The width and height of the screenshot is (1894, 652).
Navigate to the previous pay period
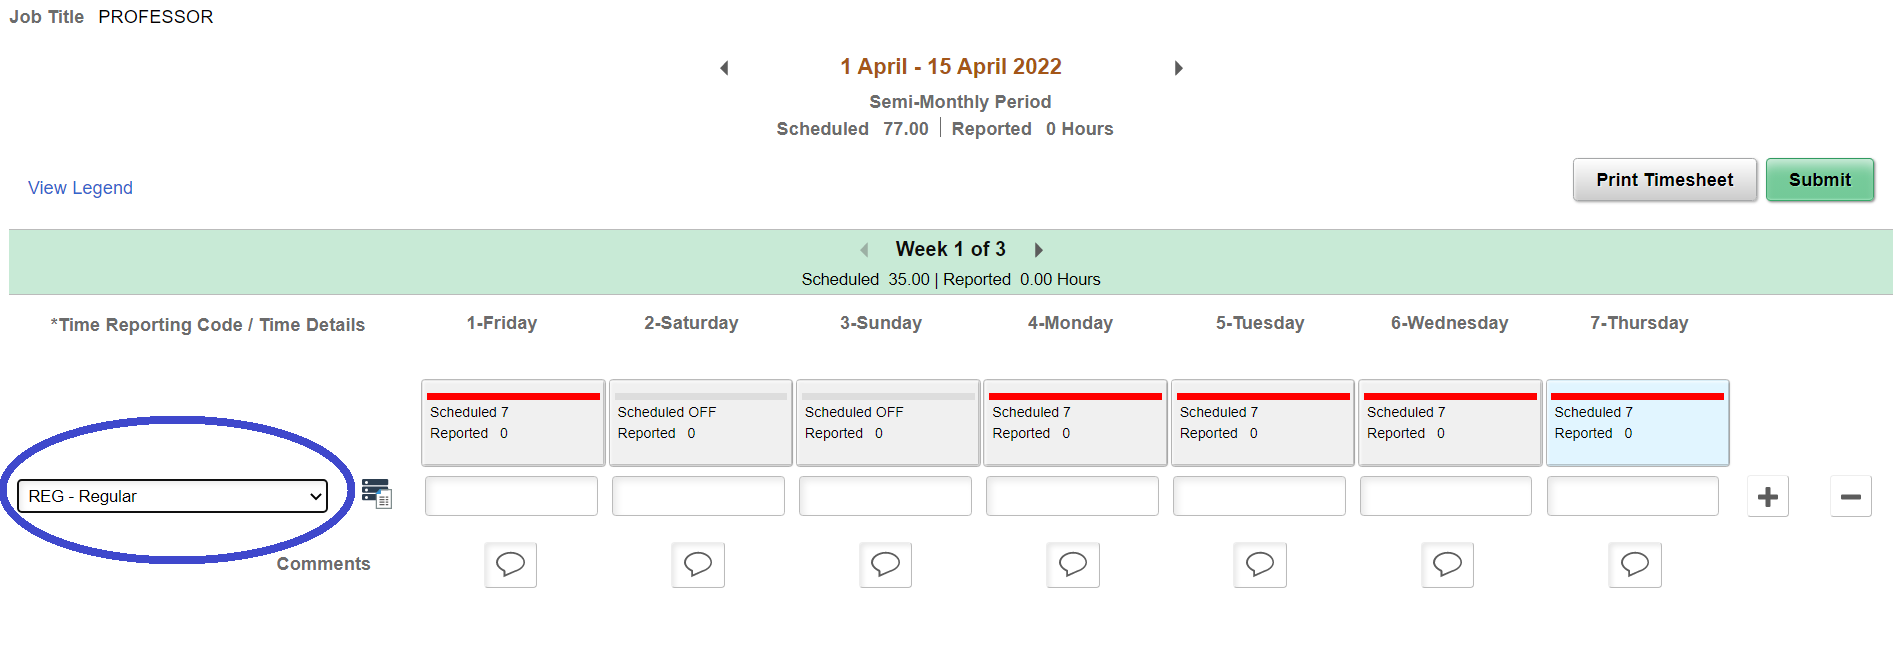[x=724, y=67]
